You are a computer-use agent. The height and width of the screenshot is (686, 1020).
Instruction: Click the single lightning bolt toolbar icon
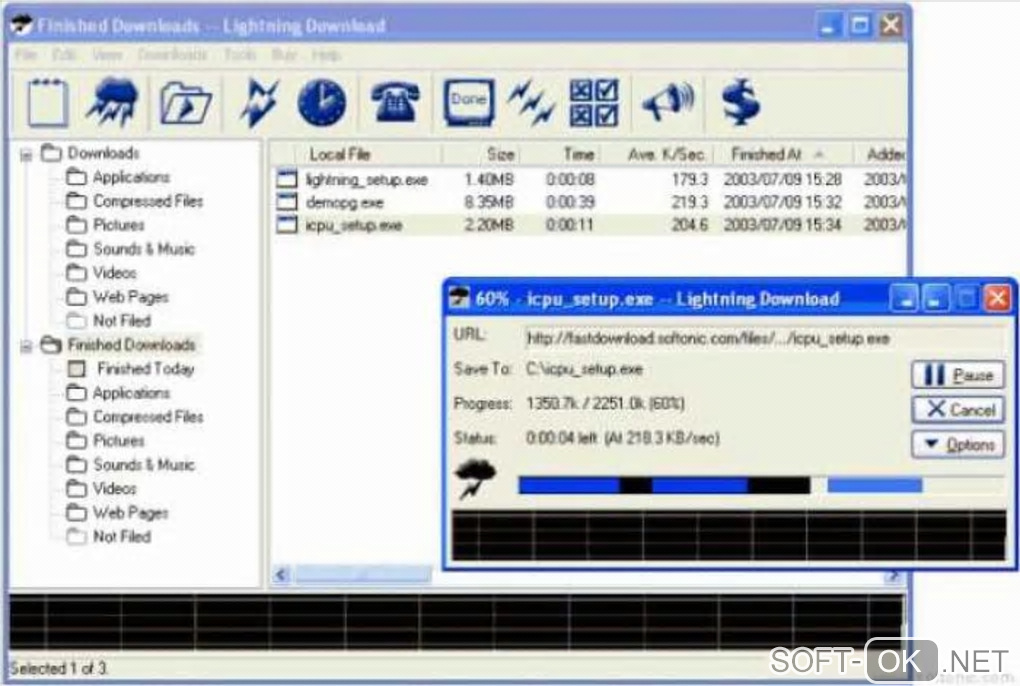coord(259,103)
